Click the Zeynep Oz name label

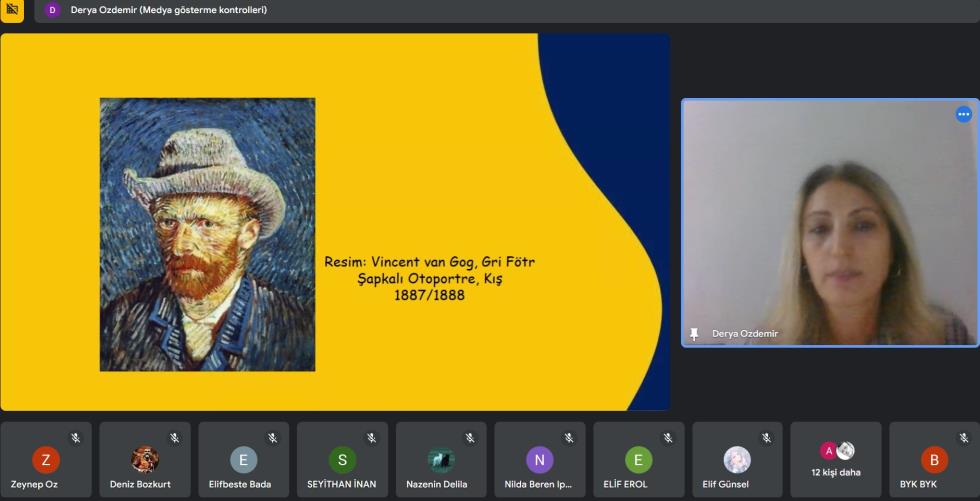pyautogui.click(x=34, y=484)
